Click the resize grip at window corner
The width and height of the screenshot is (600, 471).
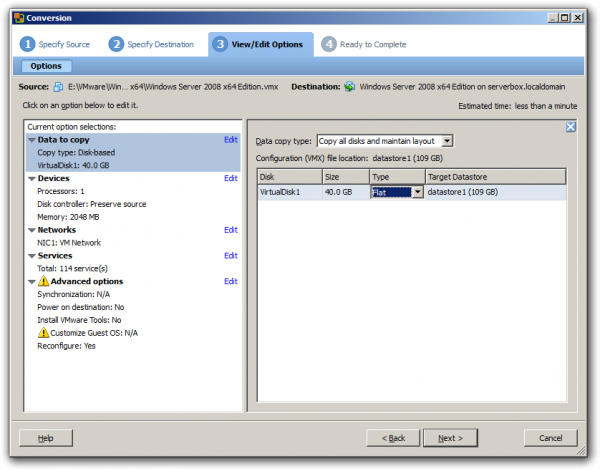[581, 451]
